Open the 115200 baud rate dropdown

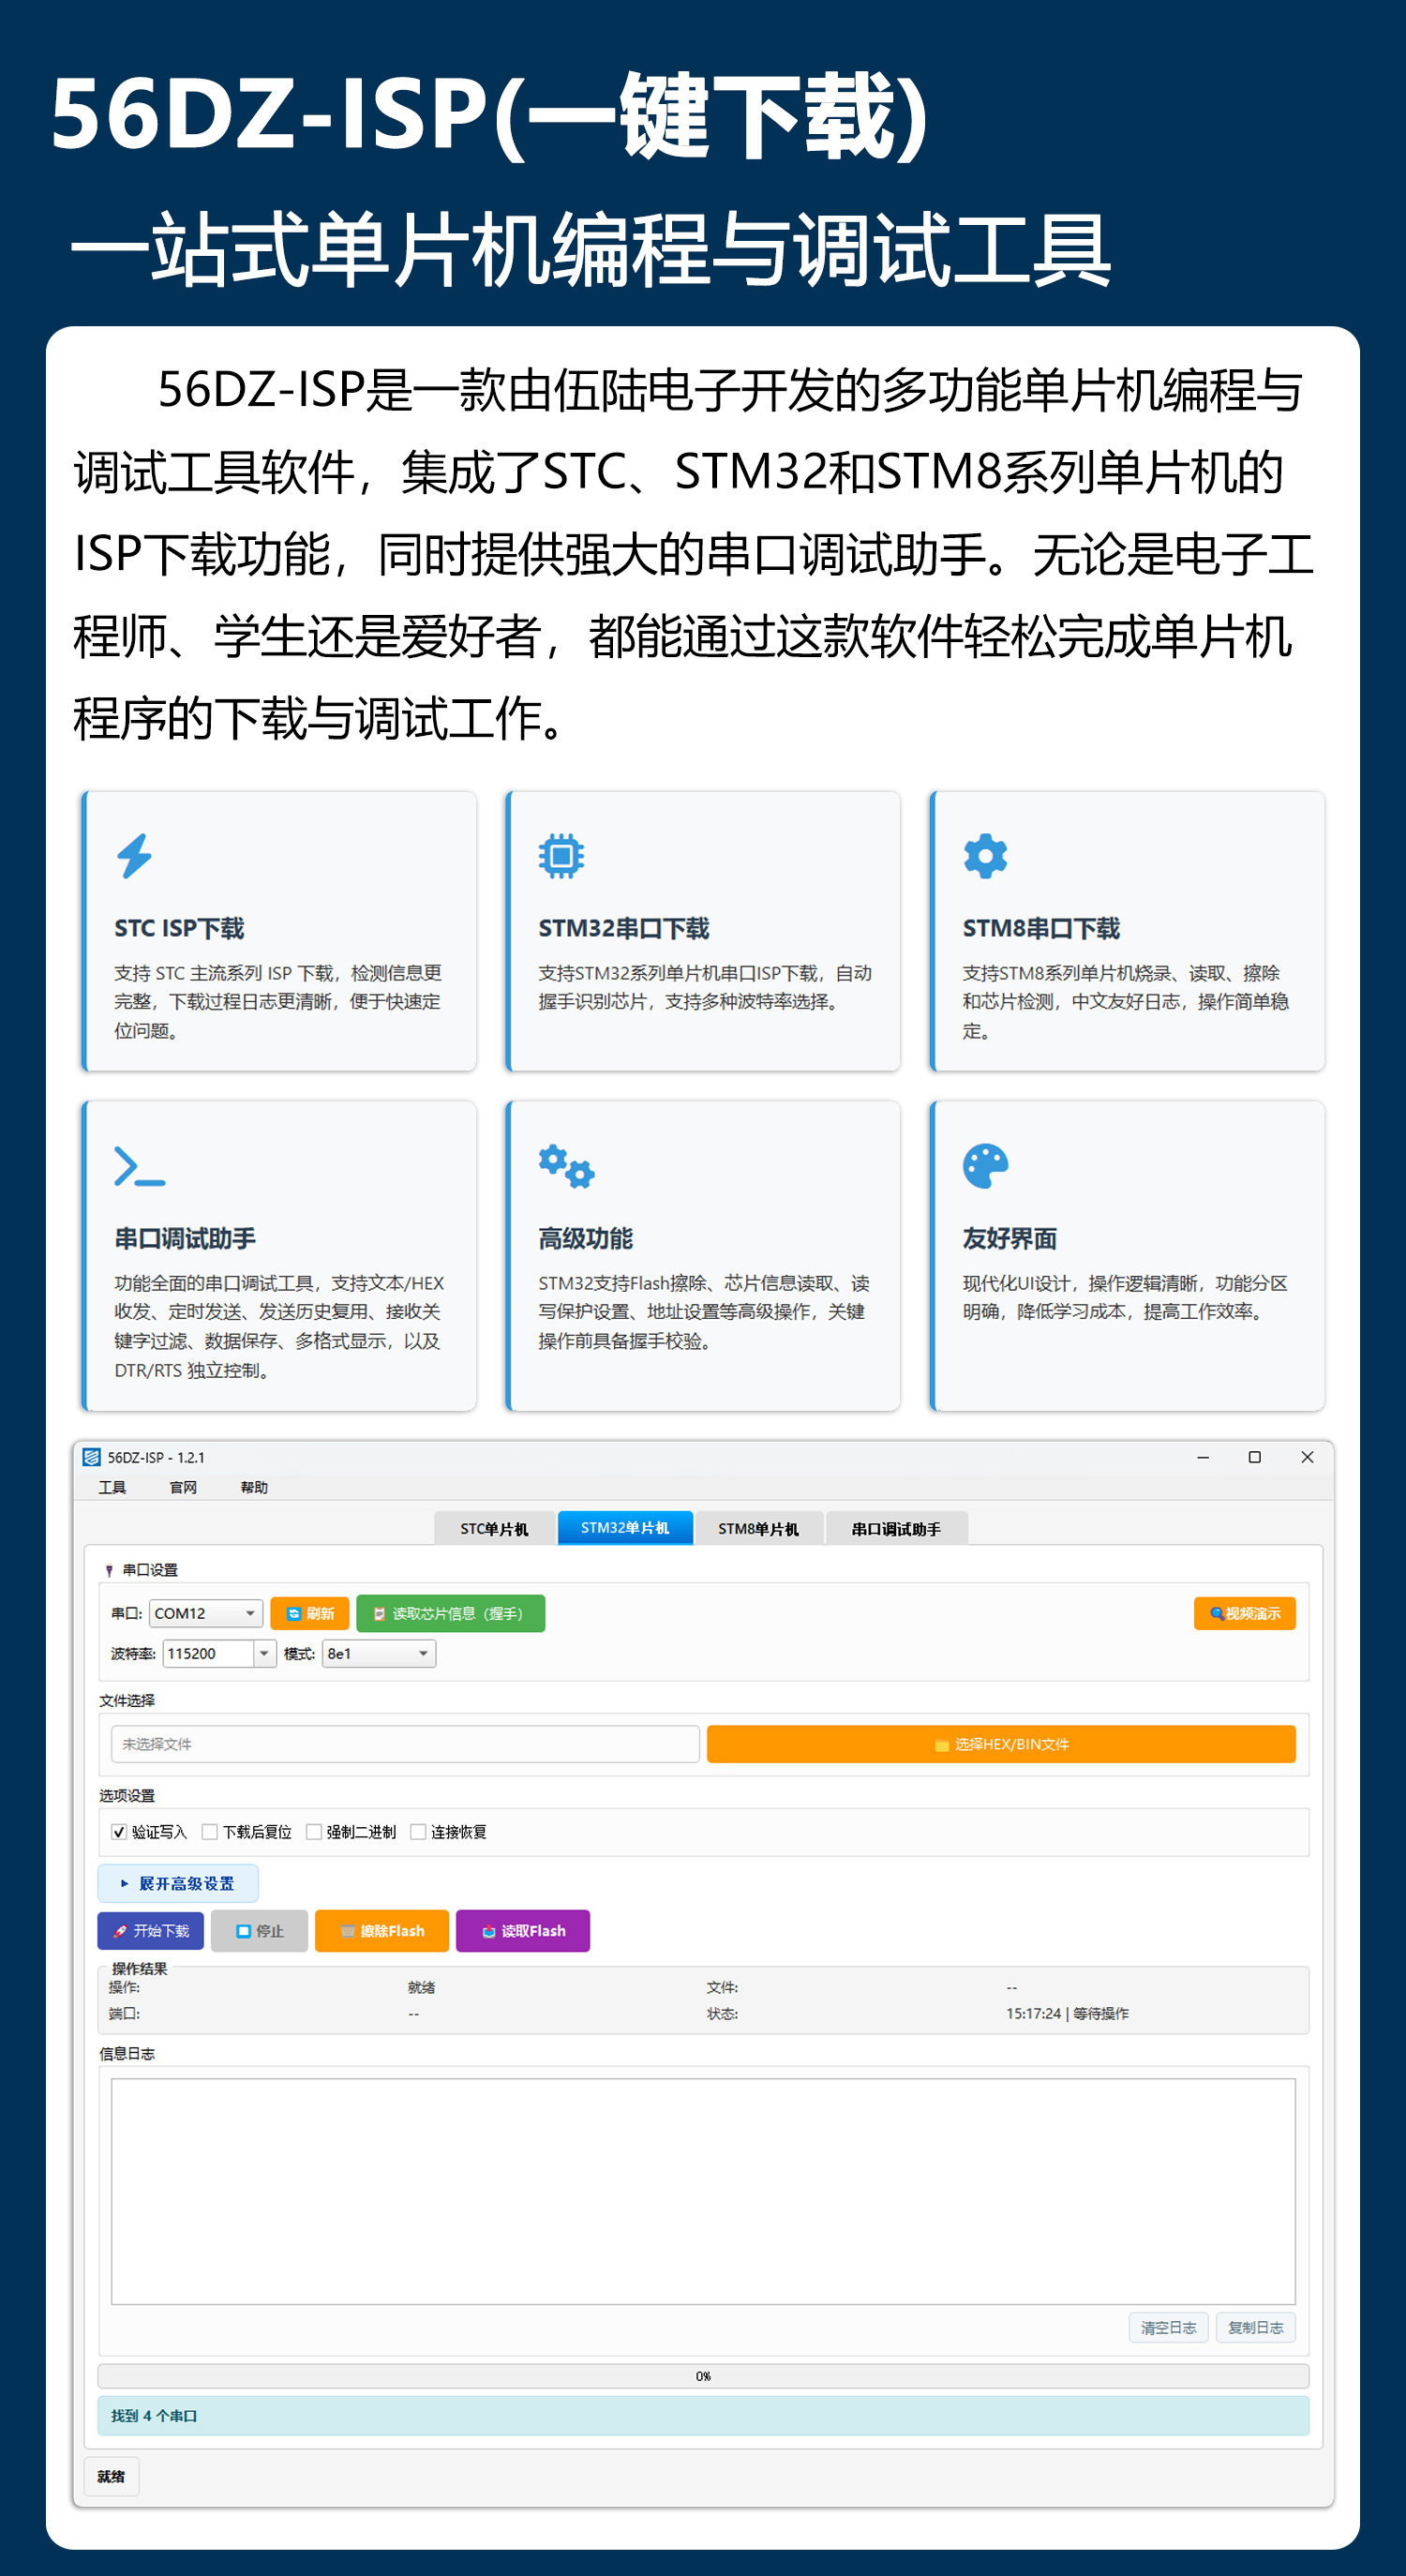[264, 1653]
